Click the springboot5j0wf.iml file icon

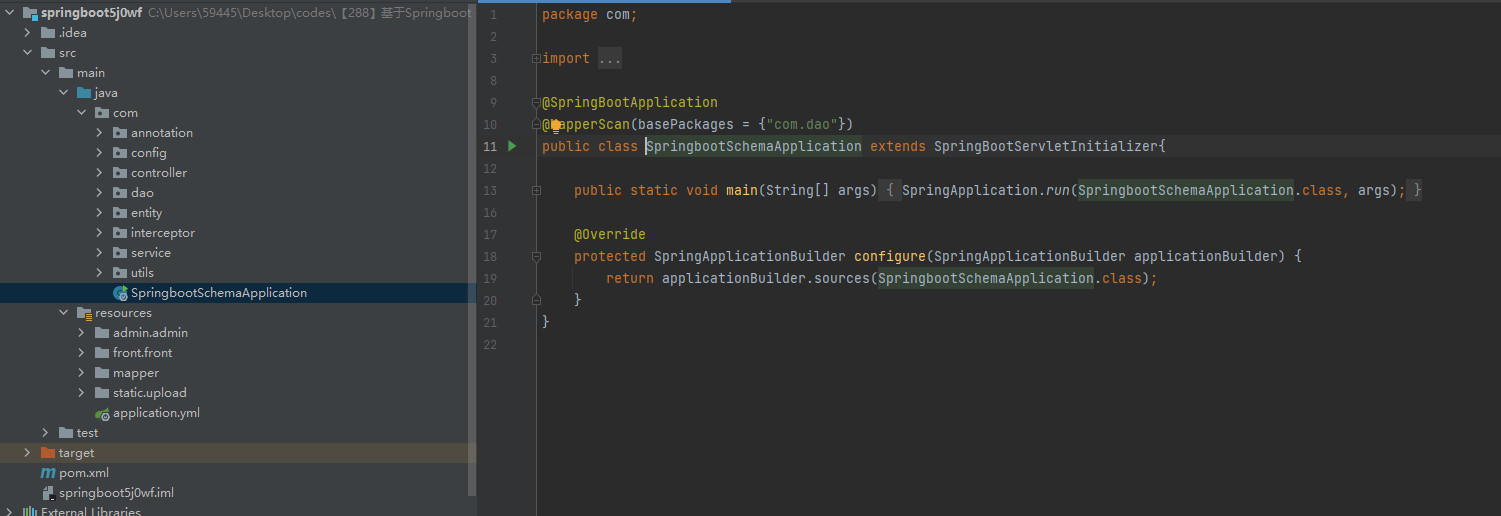tap(48, 493)
